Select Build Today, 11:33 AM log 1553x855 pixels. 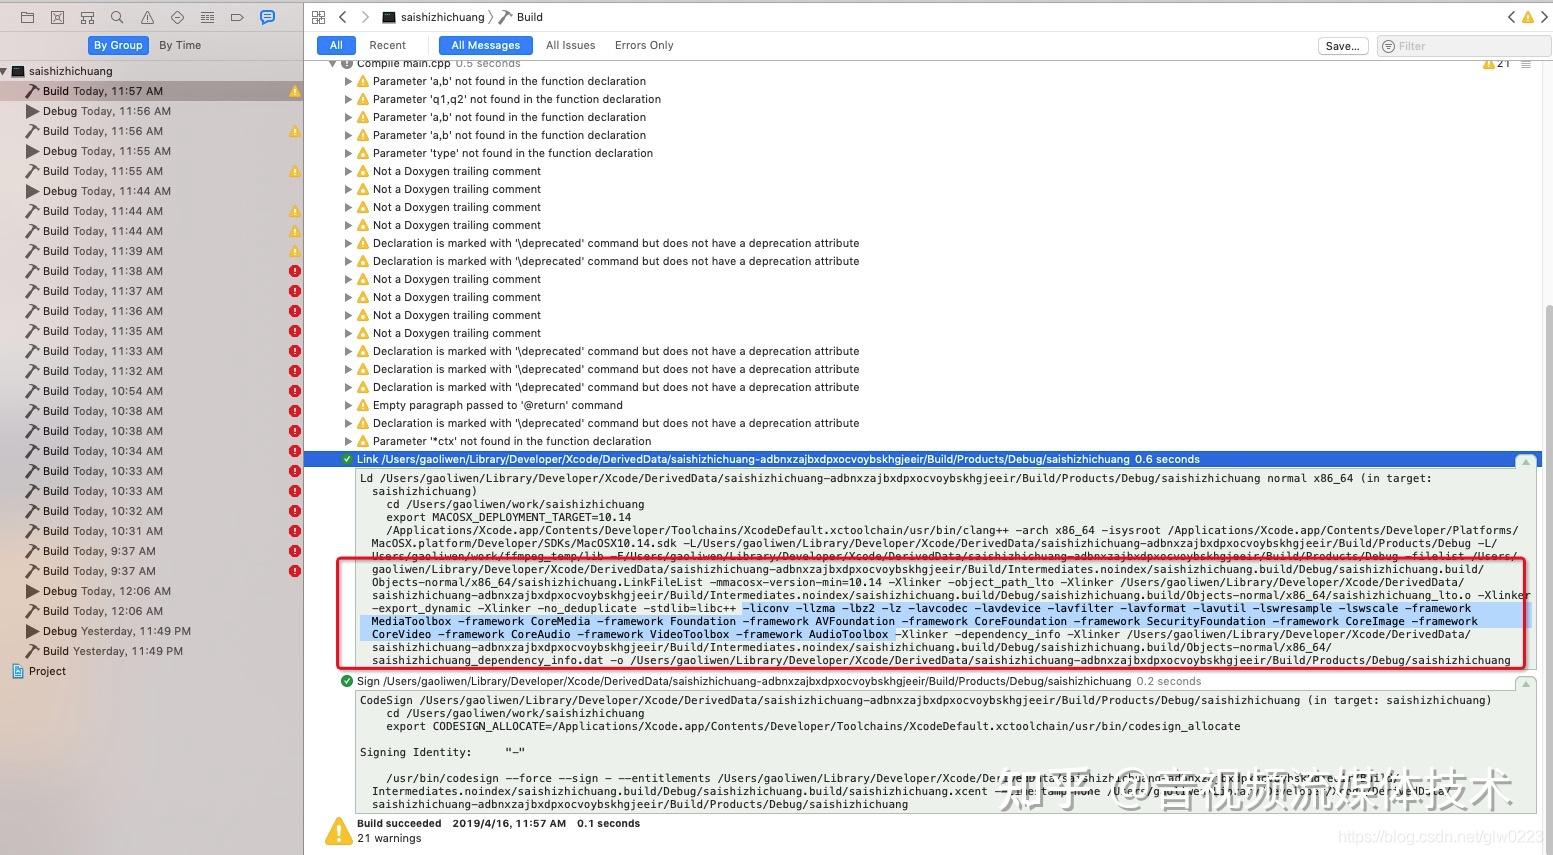(152, 351)
